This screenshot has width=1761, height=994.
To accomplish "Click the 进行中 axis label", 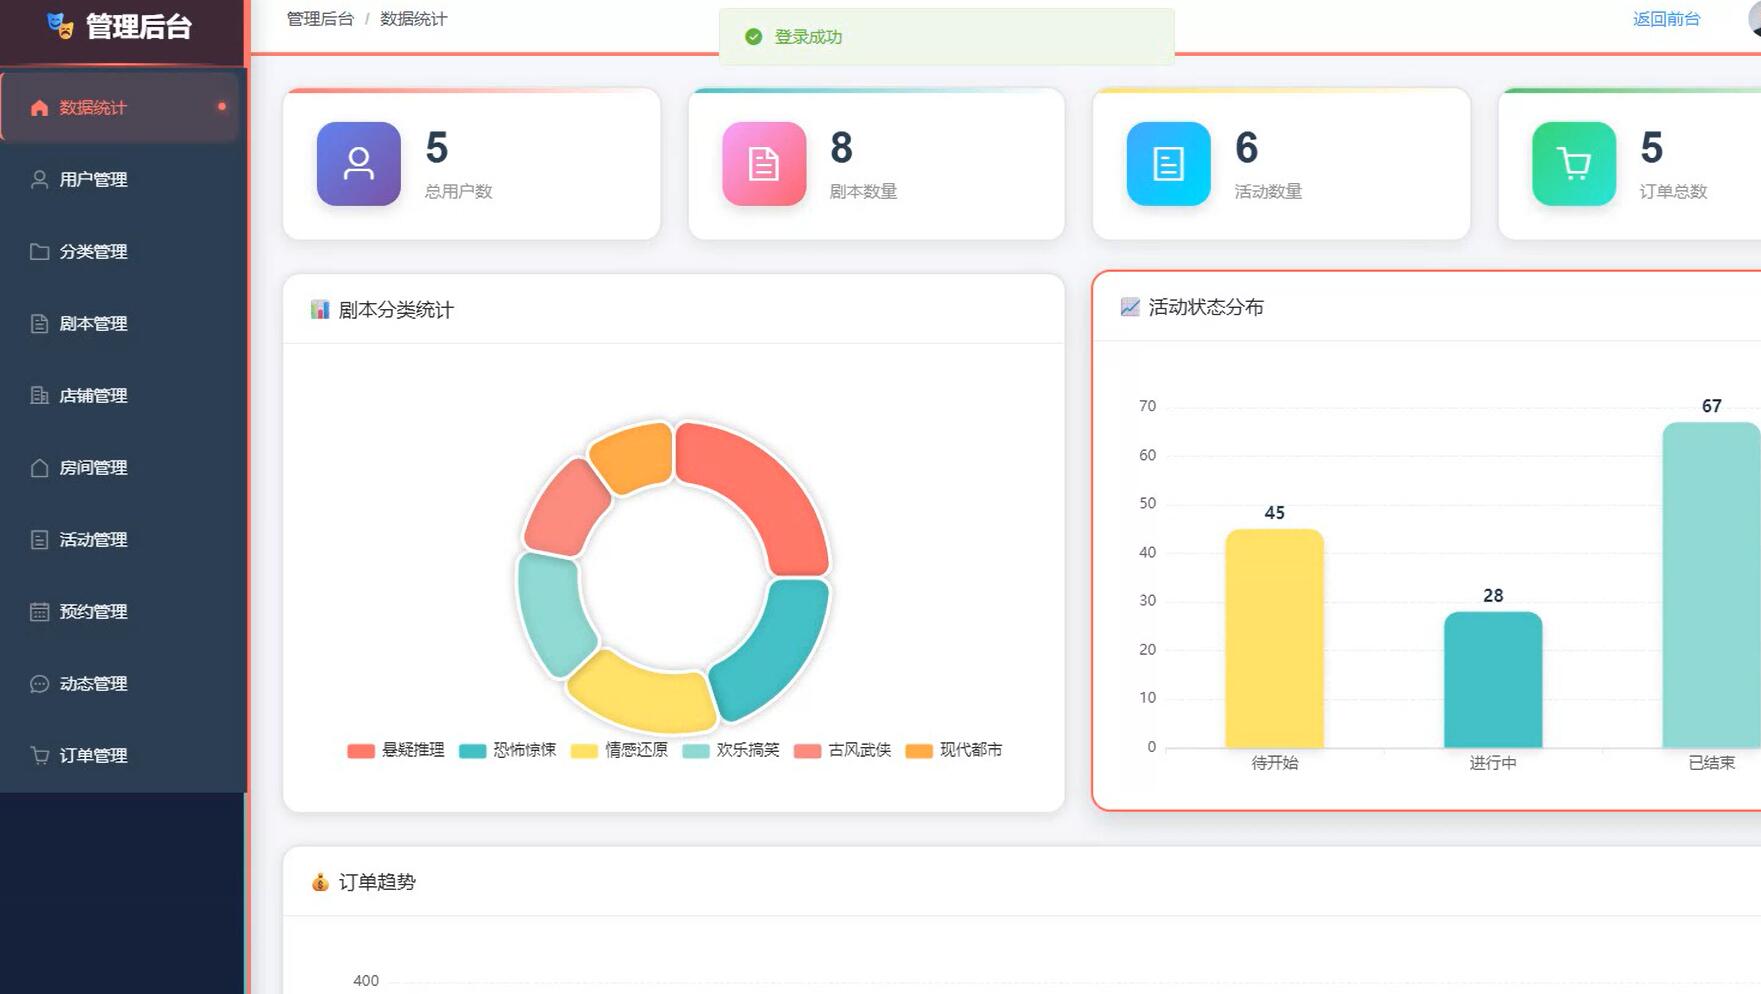I will (x=1493, y=763).
